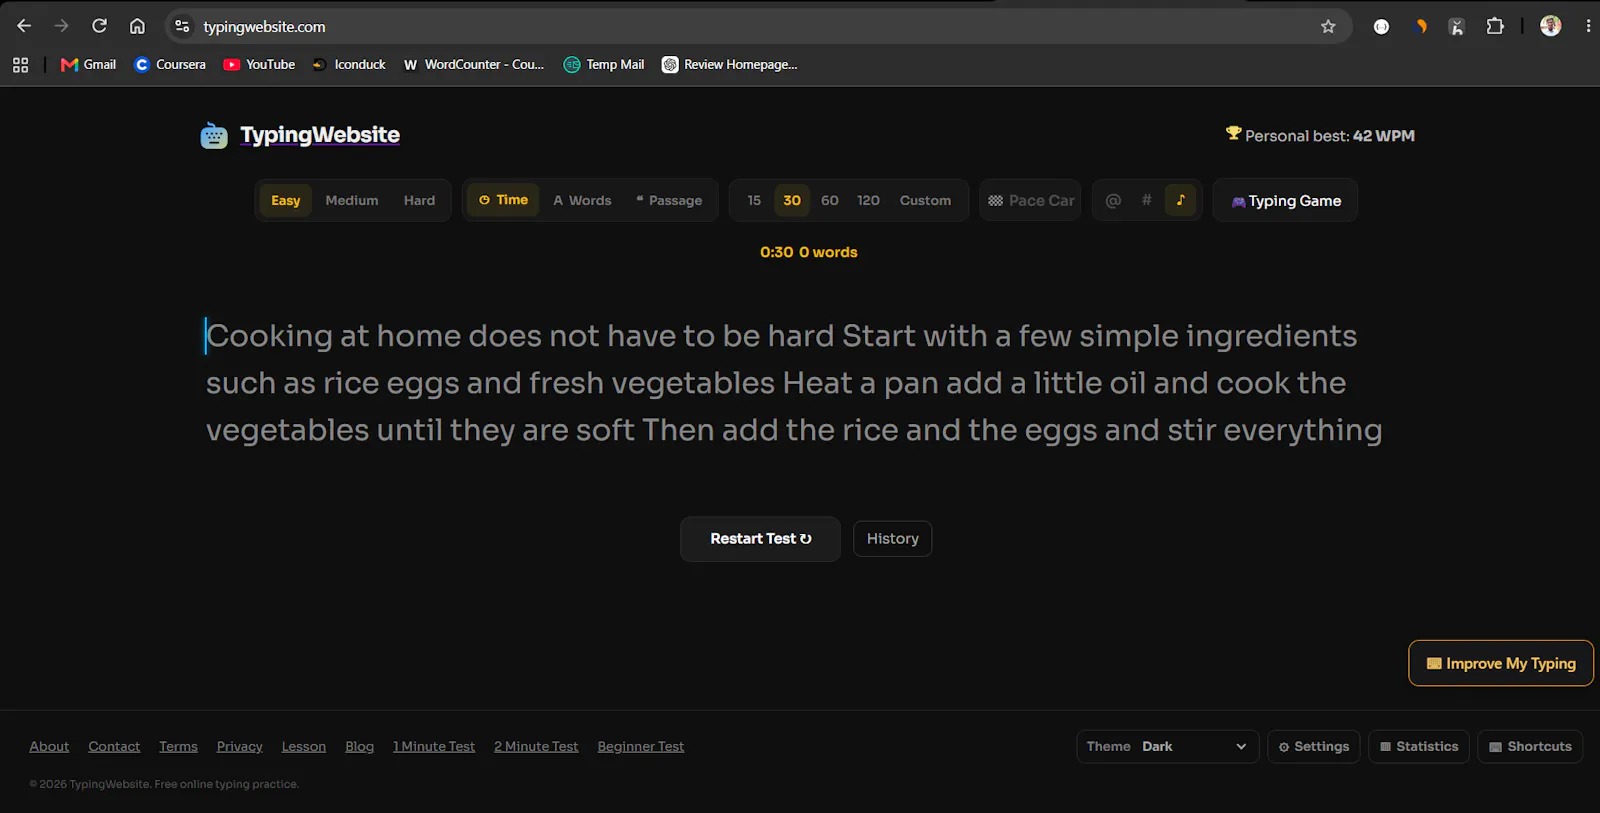Open Review Homepage bookmark
Image resolution: width=1600 pixels, height=813 pixels.
tap(729, 65)
